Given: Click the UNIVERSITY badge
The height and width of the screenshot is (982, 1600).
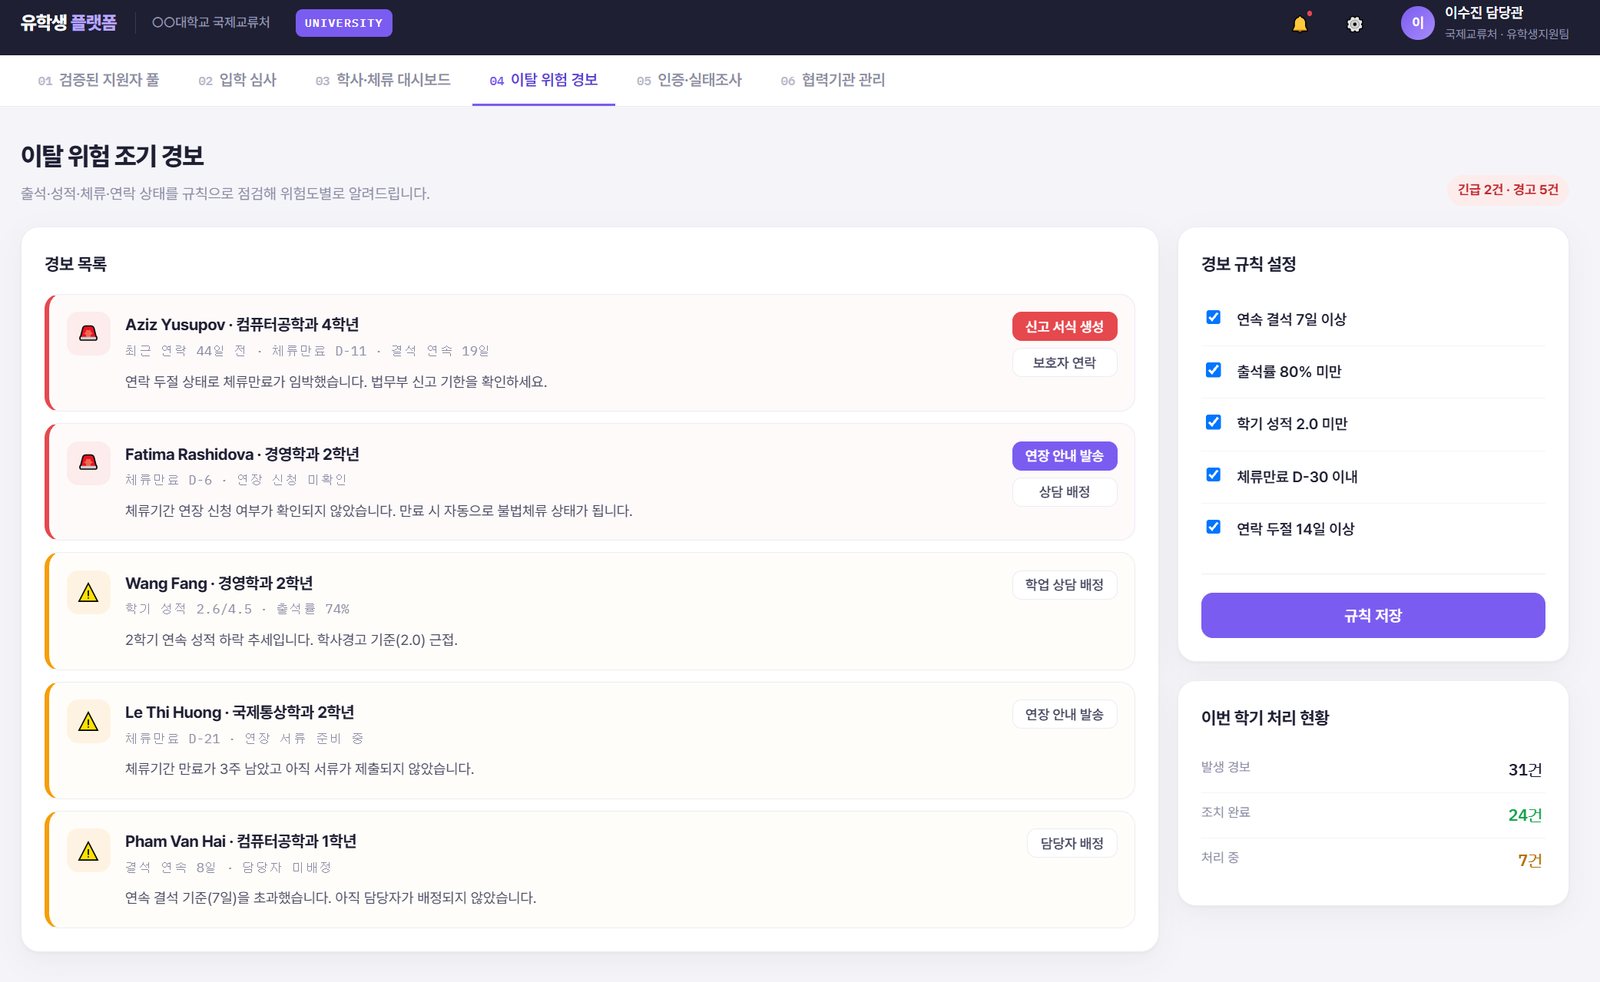Looking at the screenshot, I should pyautogui.click(x=344, y=23).
